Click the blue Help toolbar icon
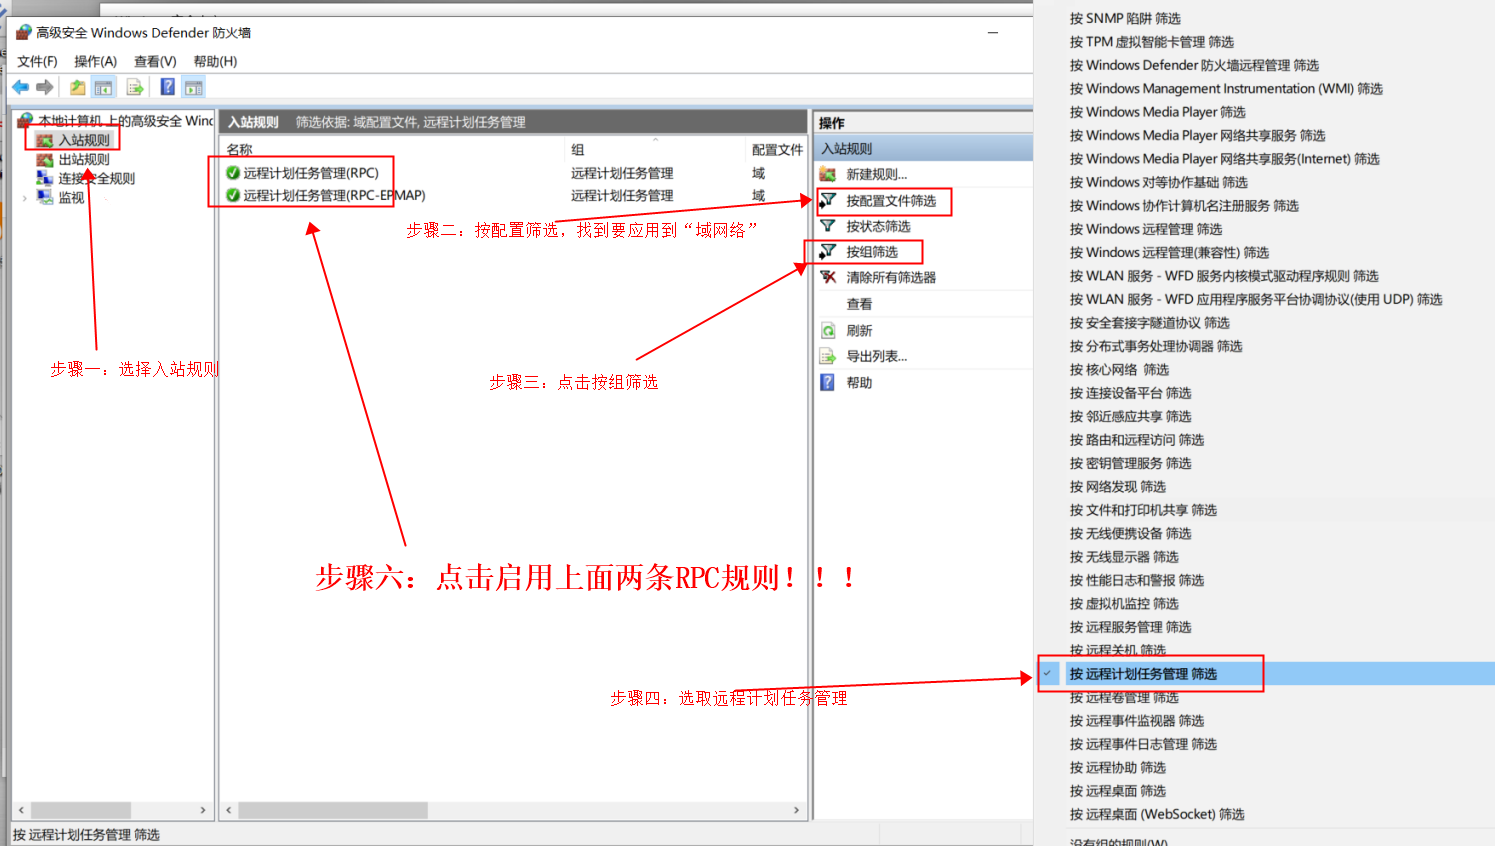The height and width of the screenshot is (846, 1495). [x=167, y=87]
